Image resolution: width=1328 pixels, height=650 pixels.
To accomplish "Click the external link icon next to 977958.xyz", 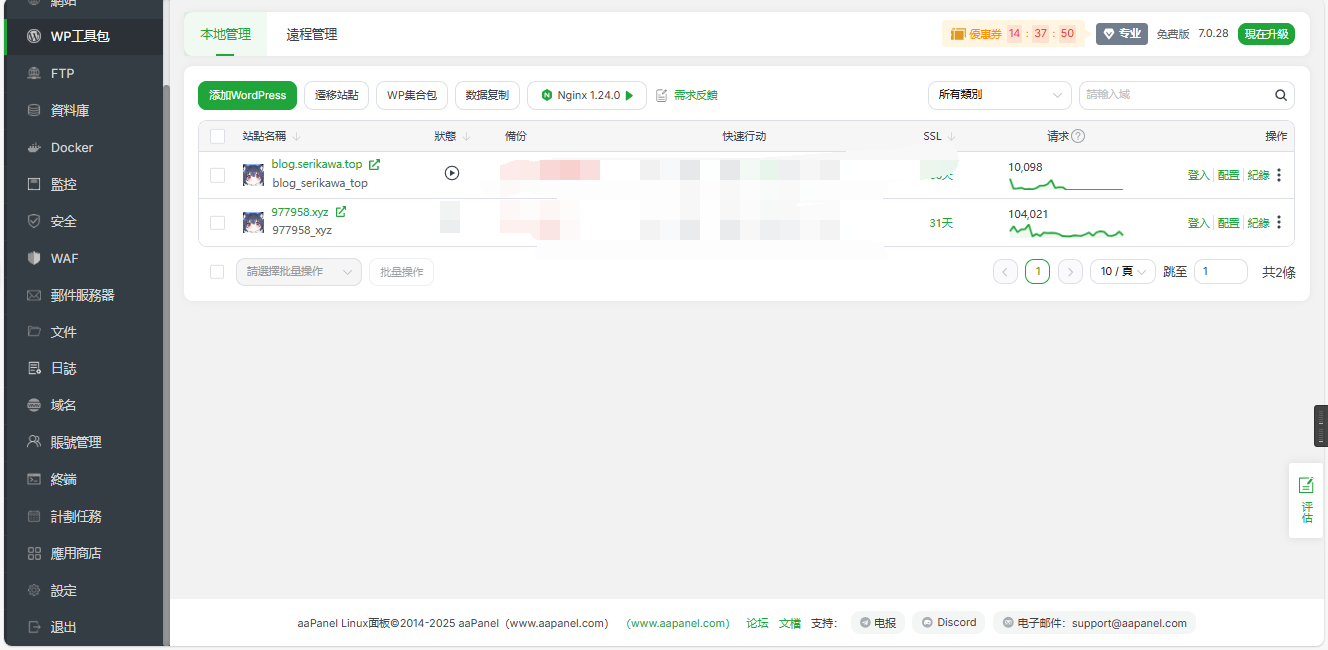I will point(341,212).
